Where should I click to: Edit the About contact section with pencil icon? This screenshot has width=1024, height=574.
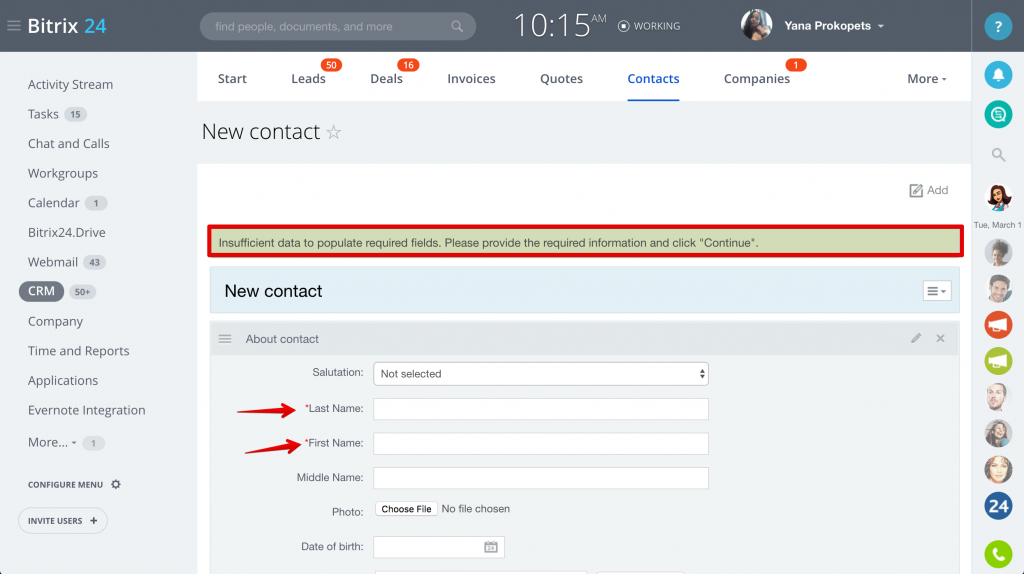(916, 338)
